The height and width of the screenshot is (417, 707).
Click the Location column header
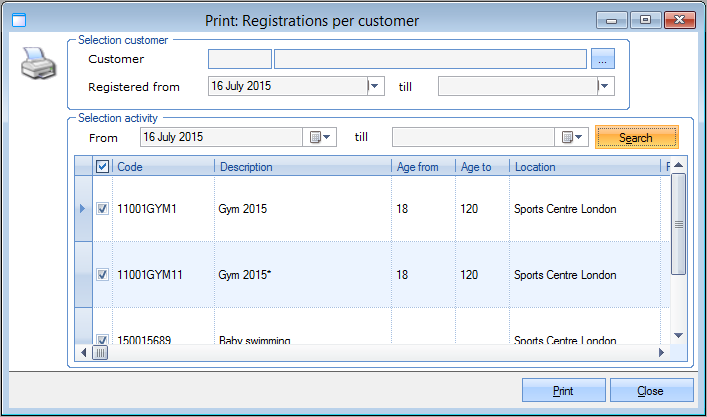[x=584, y=167]
